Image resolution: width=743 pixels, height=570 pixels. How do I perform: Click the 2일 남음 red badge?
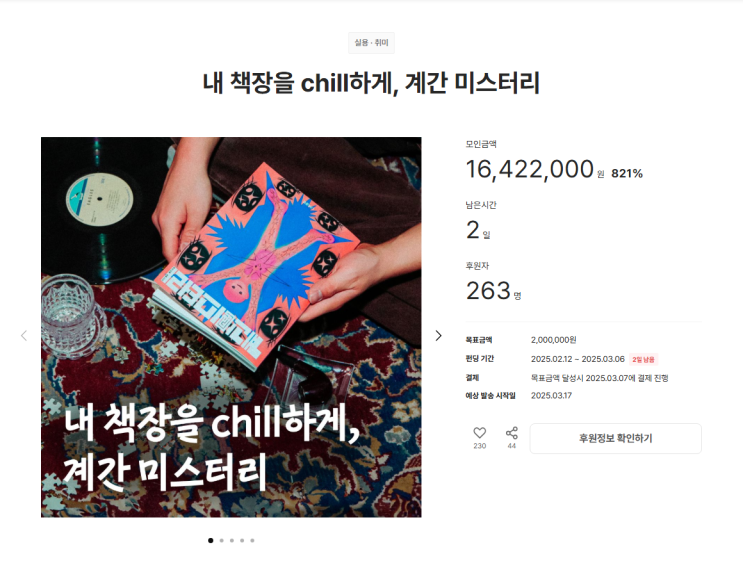click(x=643, y=360)
